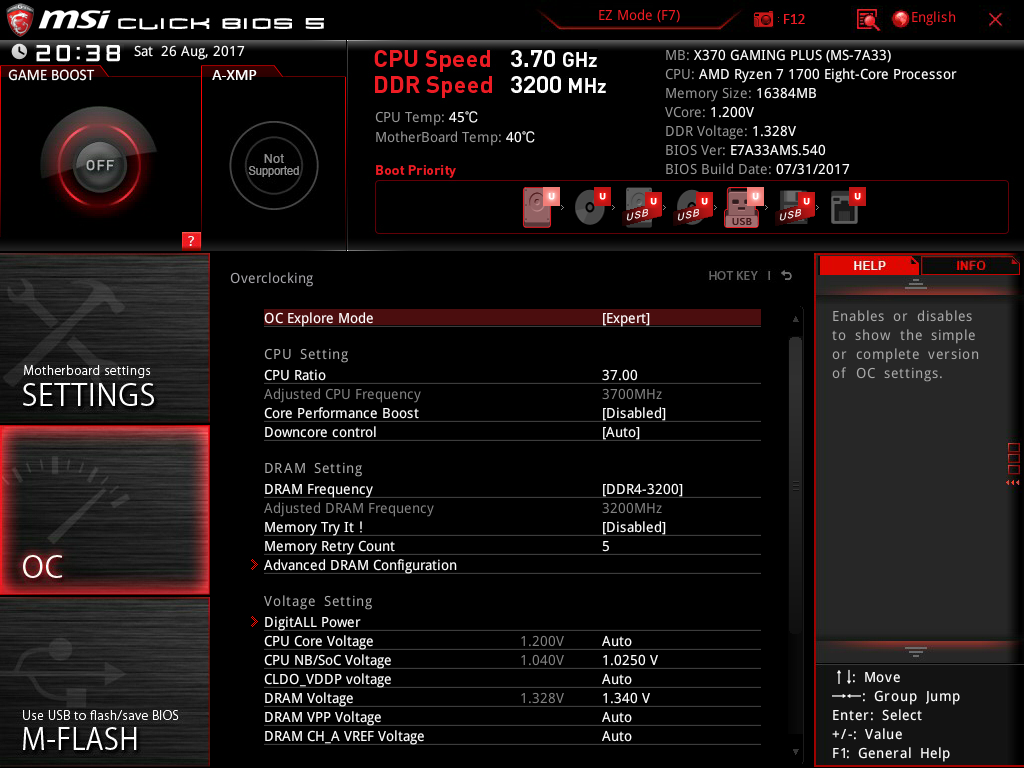
Task: Select the USB key boot device
Action: click(x=744, y=207)
